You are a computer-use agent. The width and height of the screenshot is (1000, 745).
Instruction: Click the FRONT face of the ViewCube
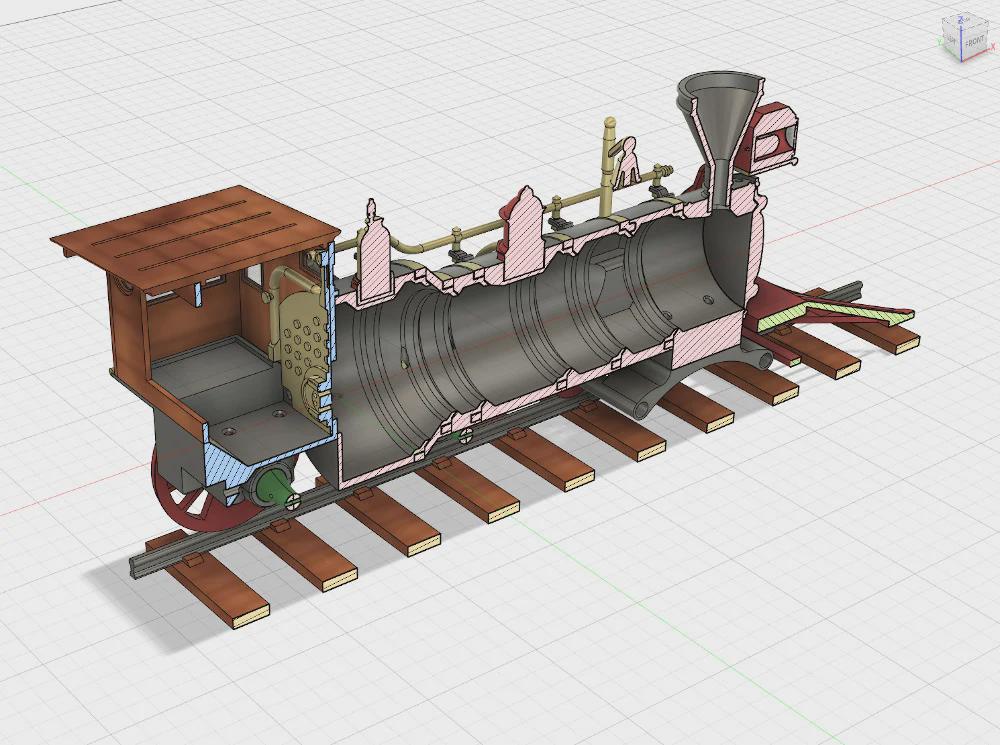pyautogui.click(x=974, y=43)
